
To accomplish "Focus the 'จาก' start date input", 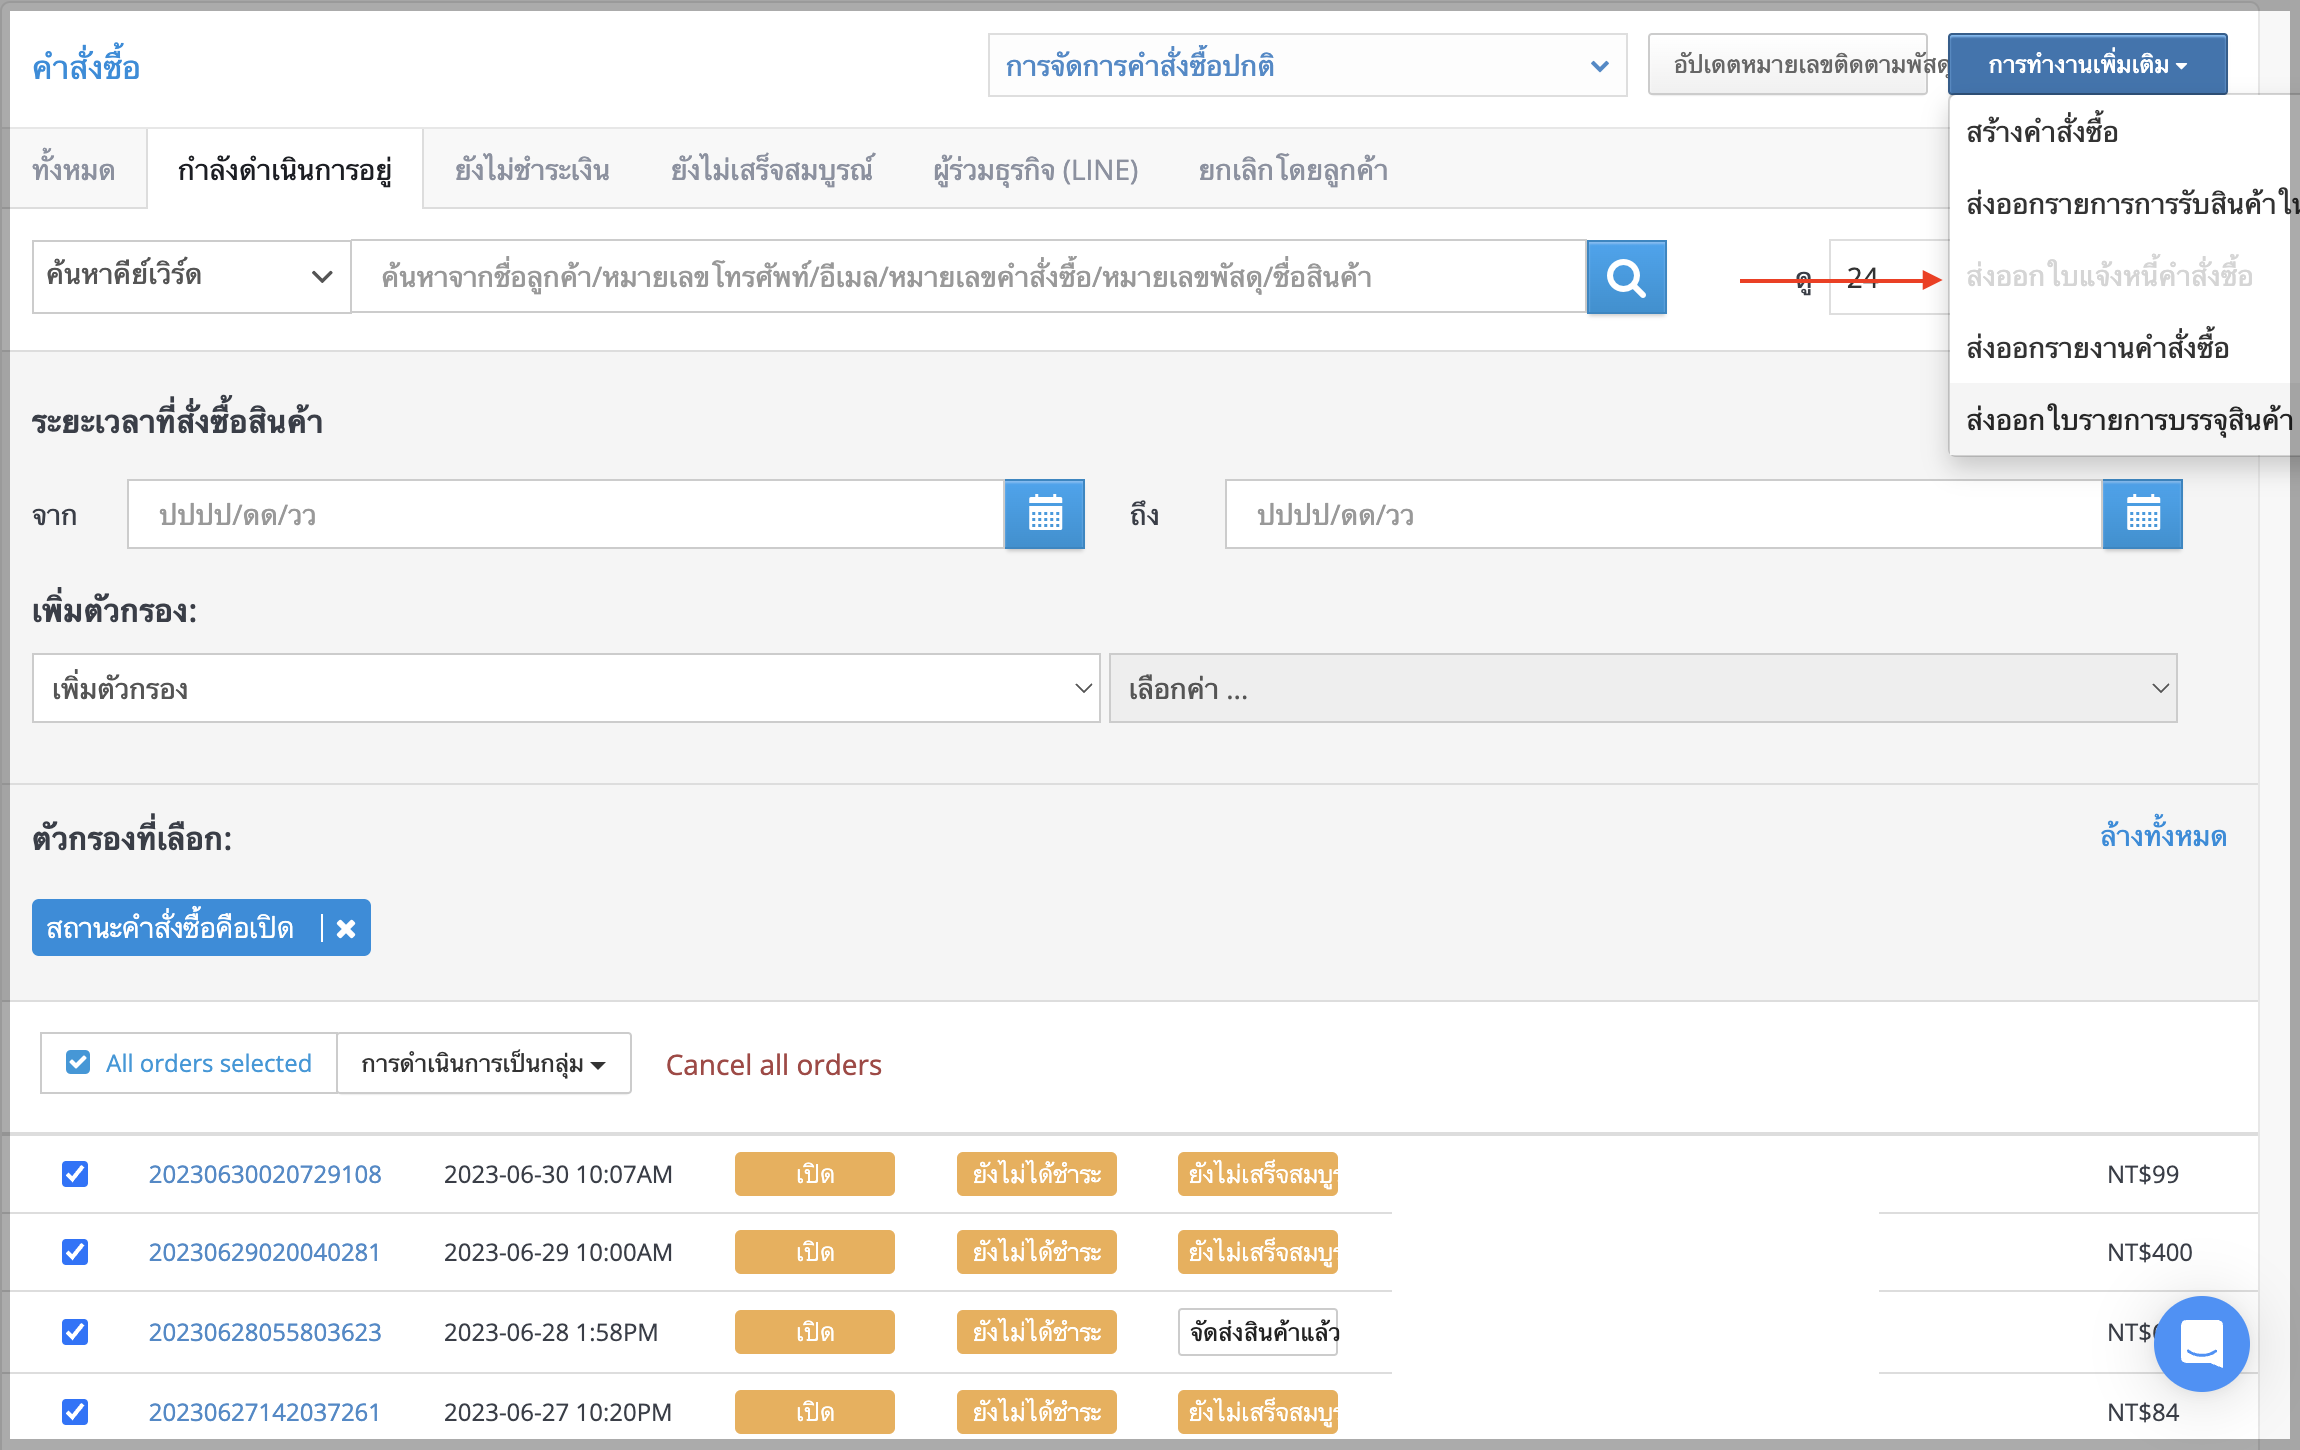I will coord(566,514).
